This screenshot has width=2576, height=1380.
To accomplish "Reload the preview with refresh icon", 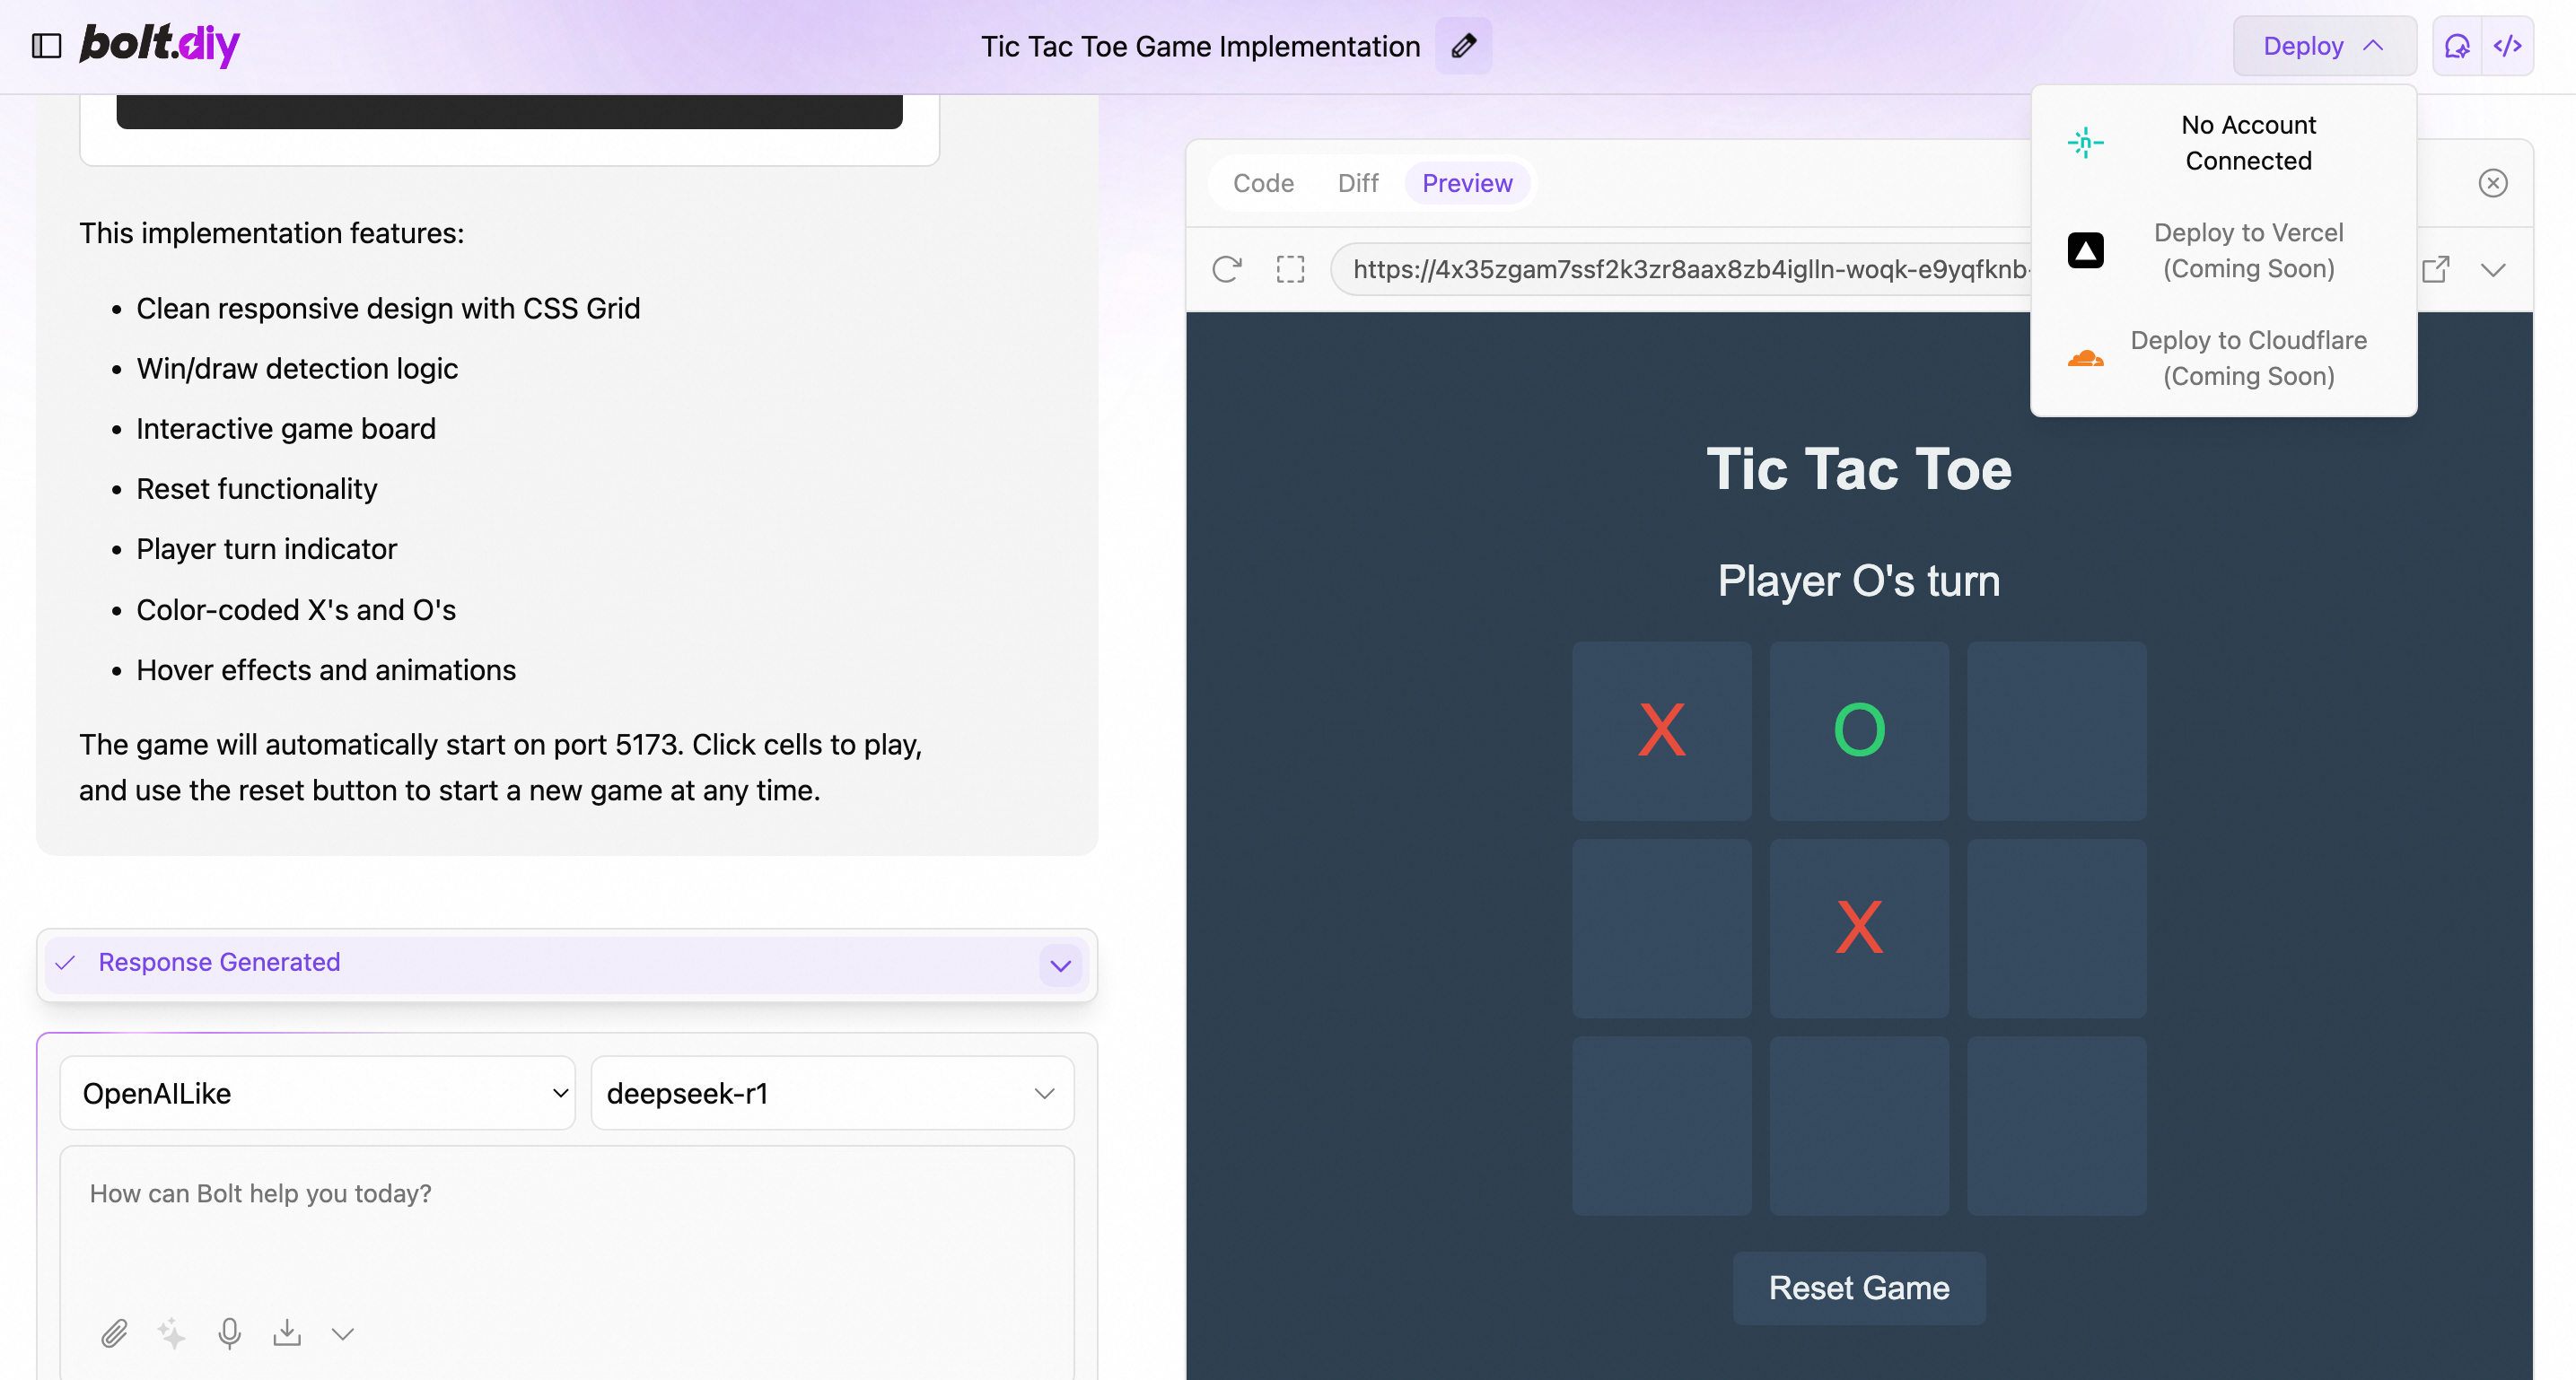I will (x=1227, y=269).
